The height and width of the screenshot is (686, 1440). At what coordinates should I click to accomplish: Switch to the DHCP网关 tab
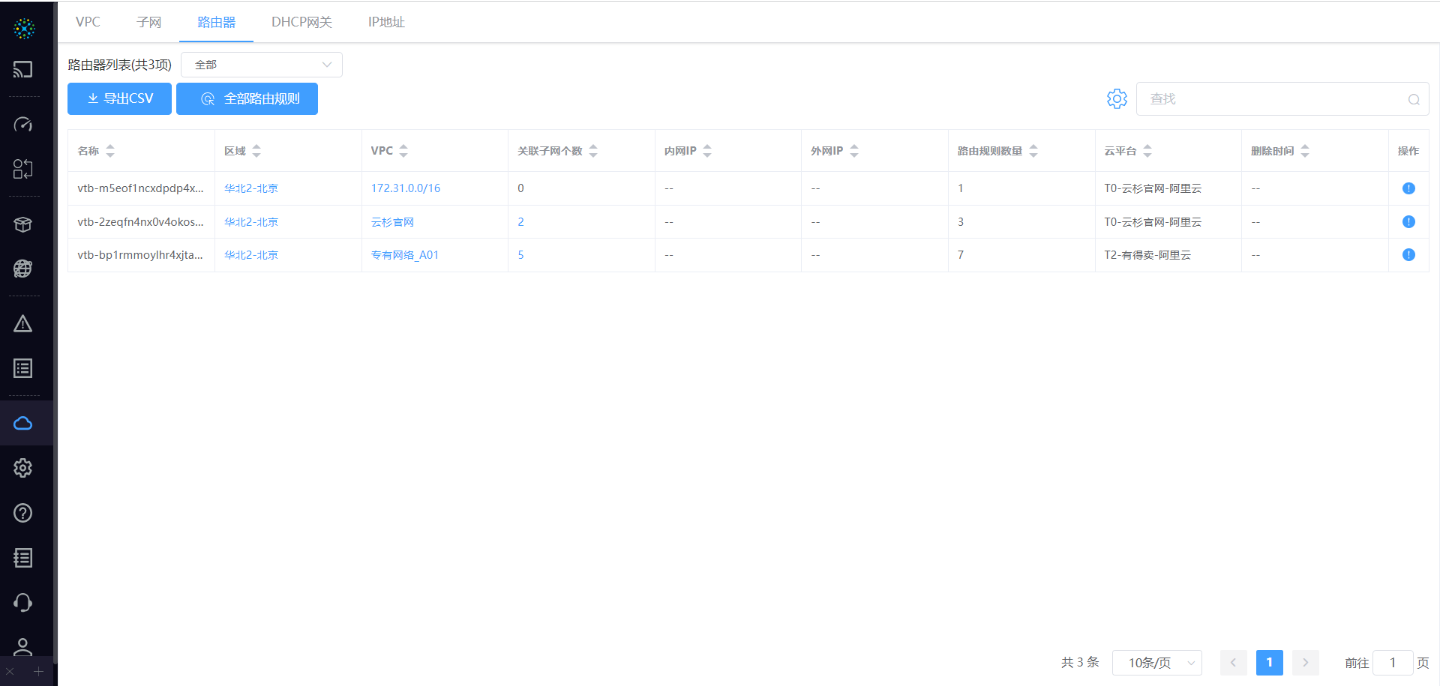(x=301, y=22)
